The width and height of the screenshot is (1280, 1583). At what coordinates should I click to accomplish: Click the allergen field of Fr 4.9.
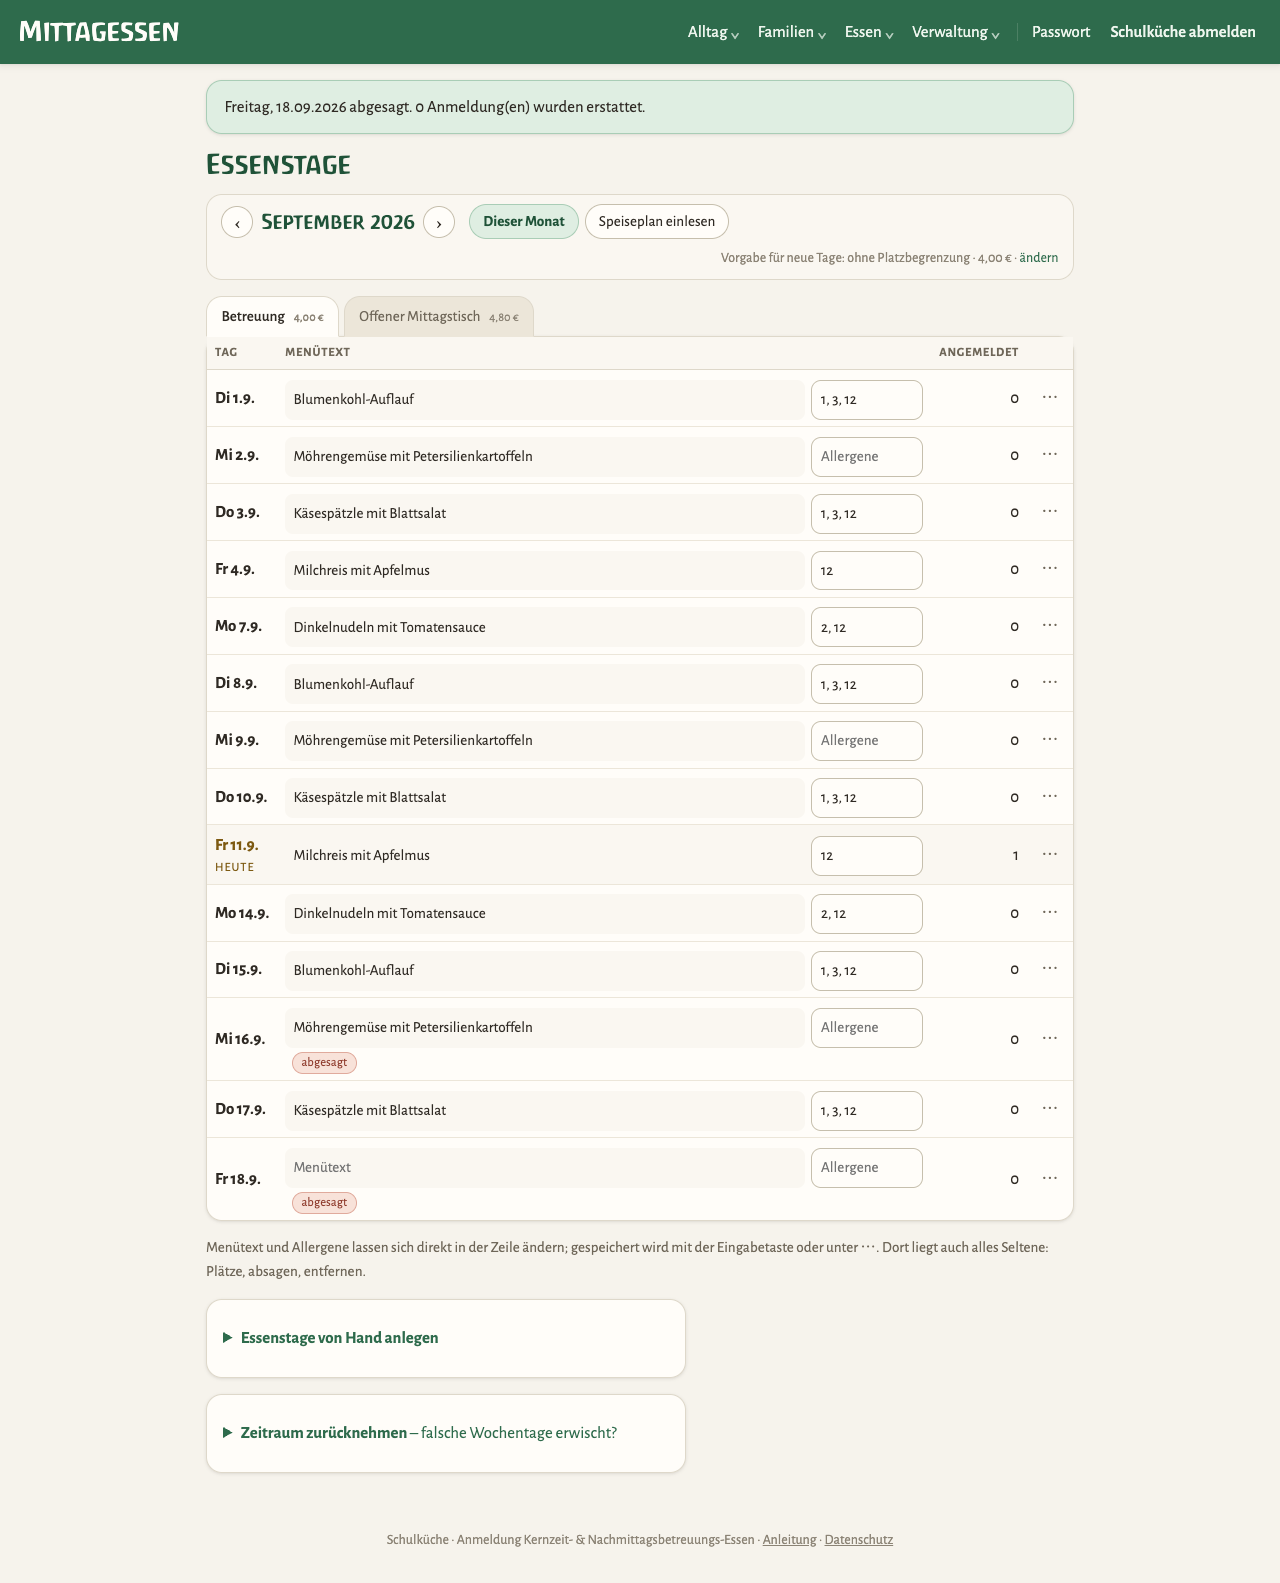tap(867, 571)
